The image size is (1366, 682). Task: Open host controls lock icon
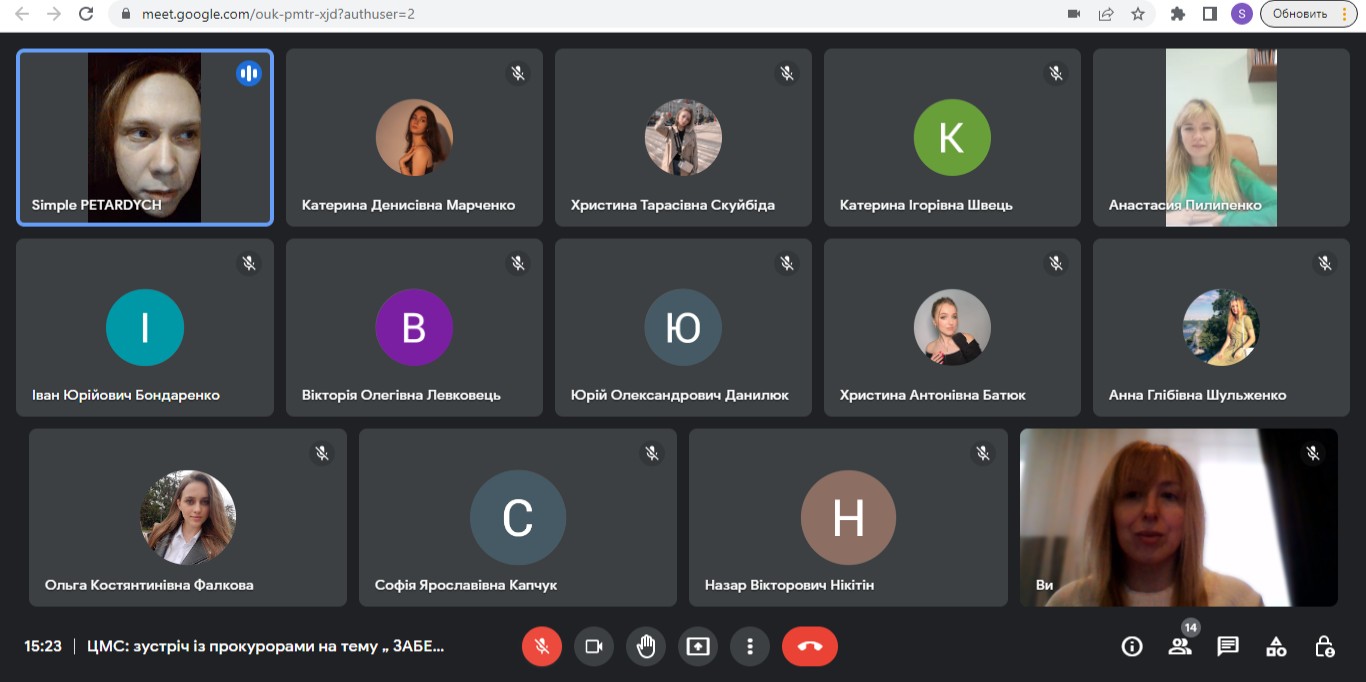coord(1324,646)
